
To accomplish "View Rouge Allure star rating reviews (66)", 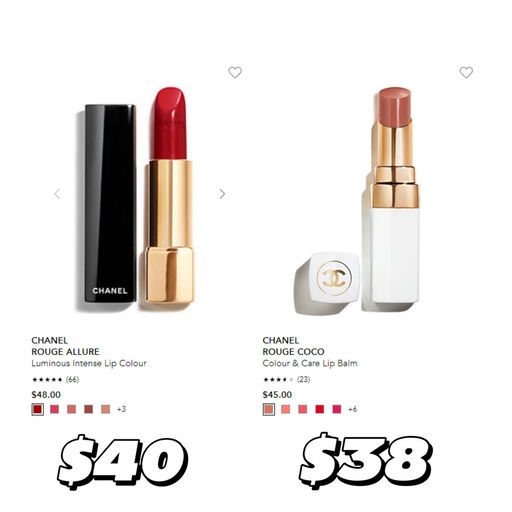I will click(x=55, y=379).
